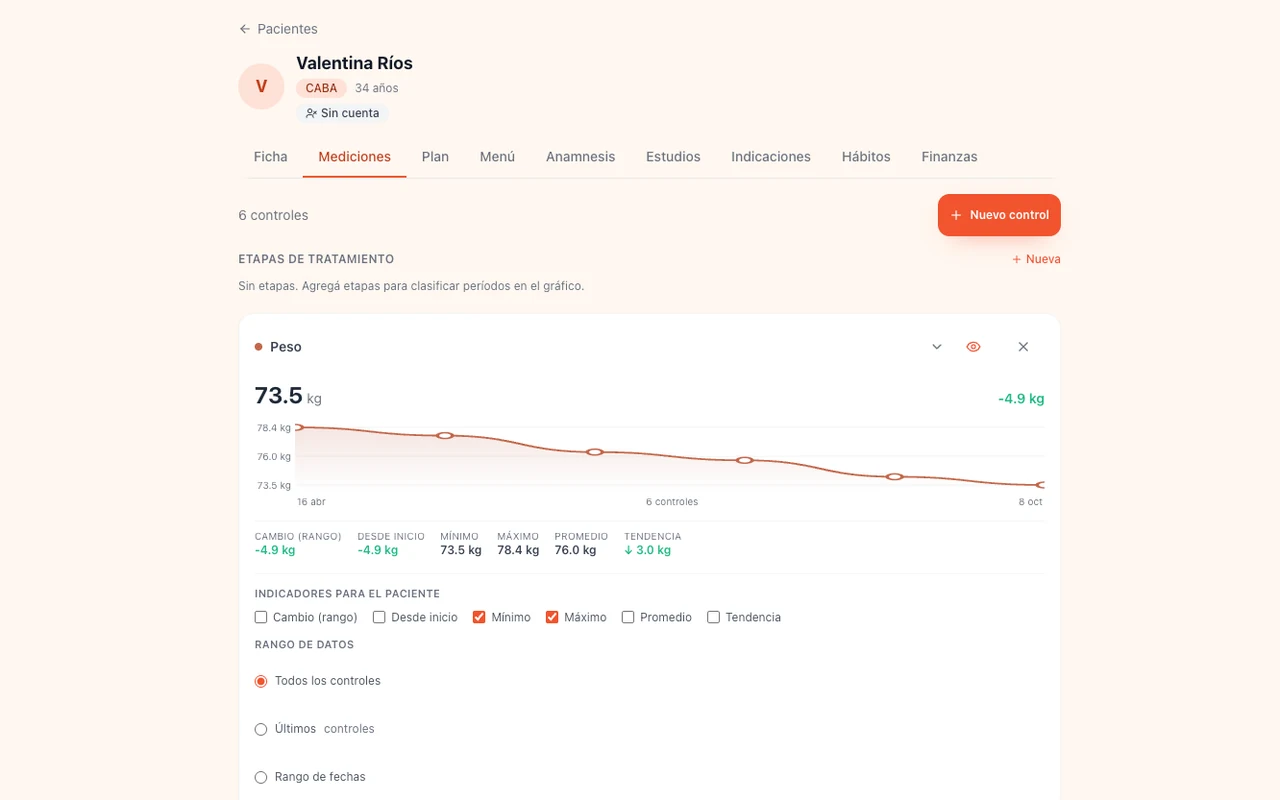
Task: Click the Tendencia 3.0 kg value
Action: click(647, 550)
